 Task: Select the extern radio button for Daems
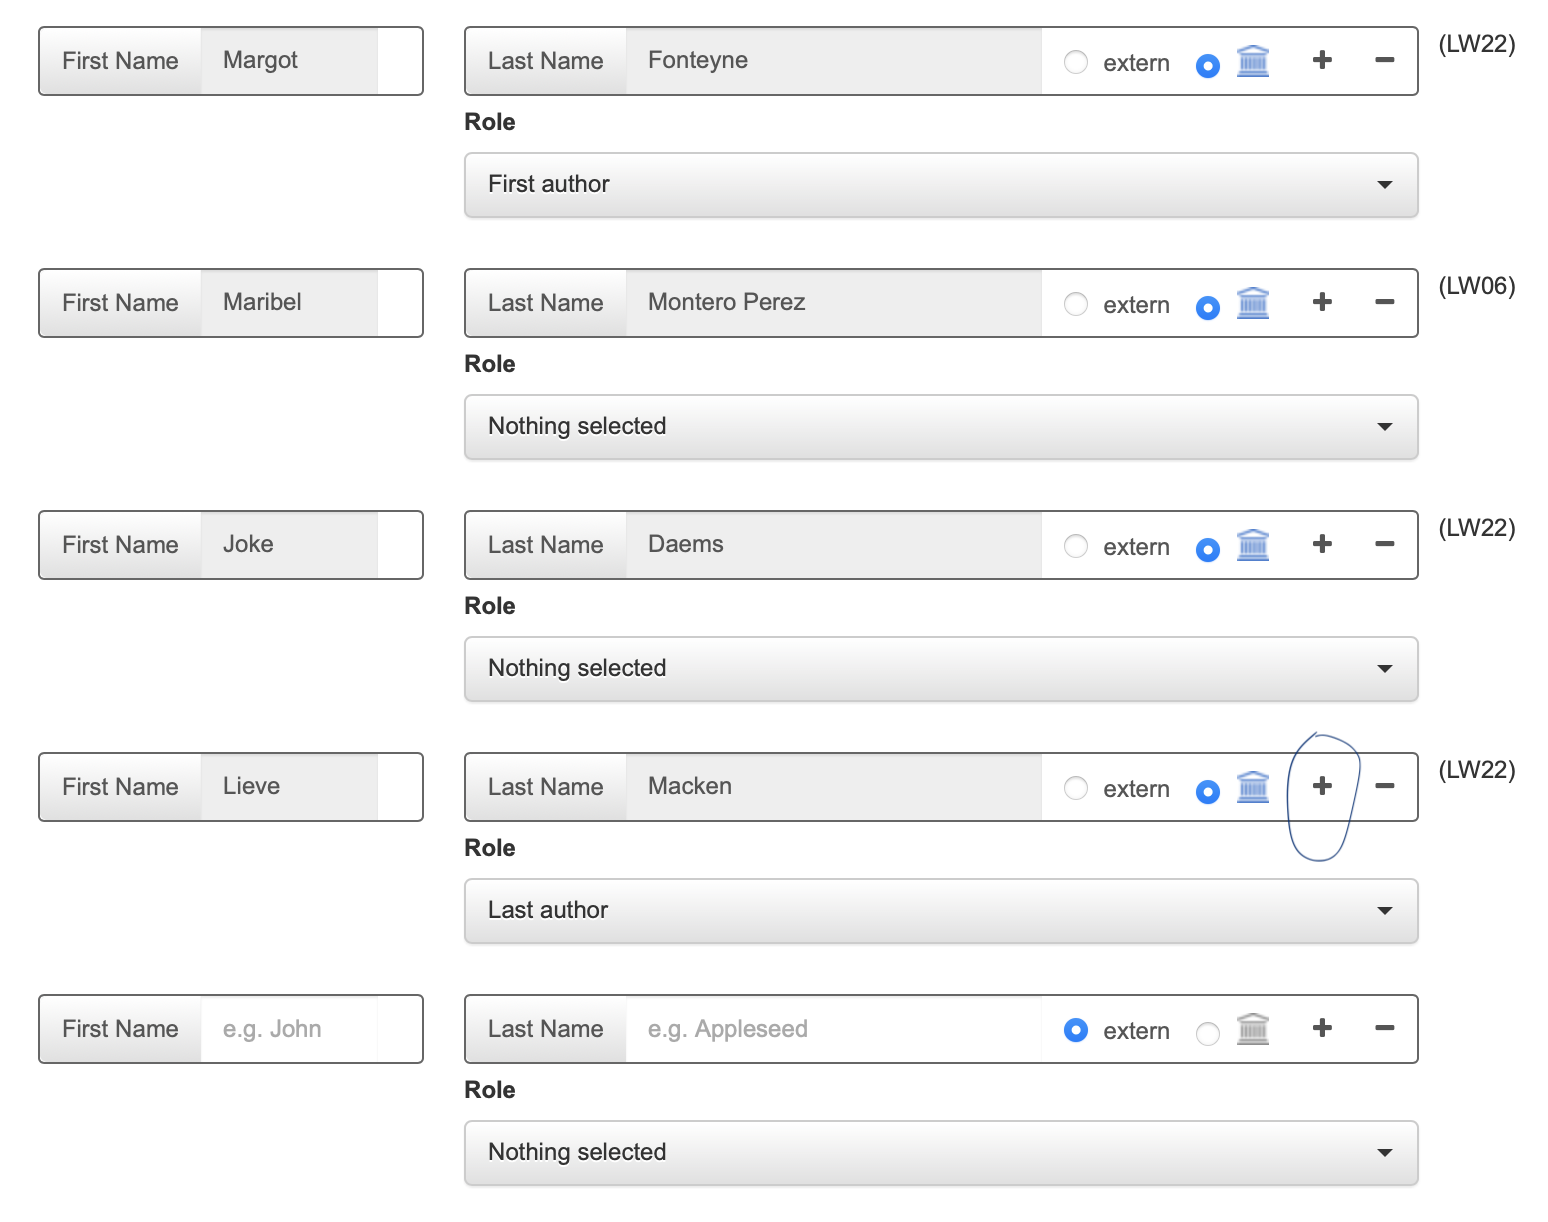[1076, 547]
